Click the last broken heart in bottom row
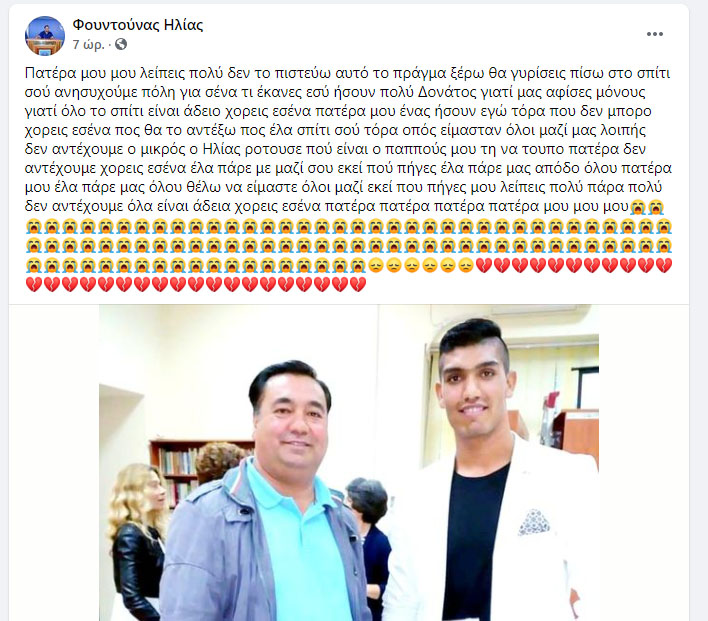This screenshot has height=621, width=708. [x=358, y=284]
